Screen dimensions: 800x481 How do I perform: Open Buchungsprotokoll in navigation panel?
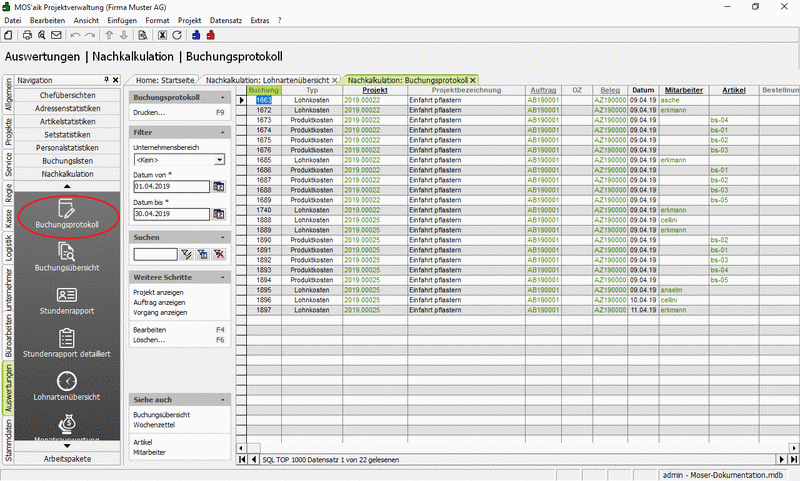pyautogui.click(x=67, y=214)
